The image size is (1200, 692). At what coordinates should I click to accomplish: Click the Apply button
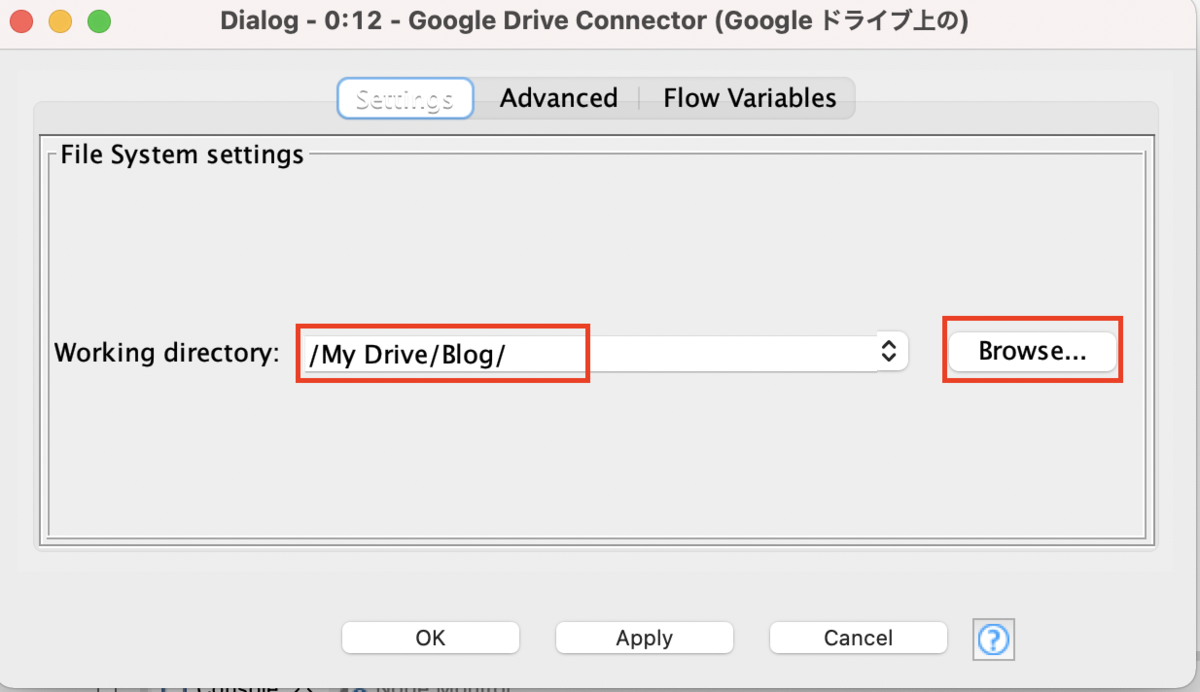tap(644, 638)
